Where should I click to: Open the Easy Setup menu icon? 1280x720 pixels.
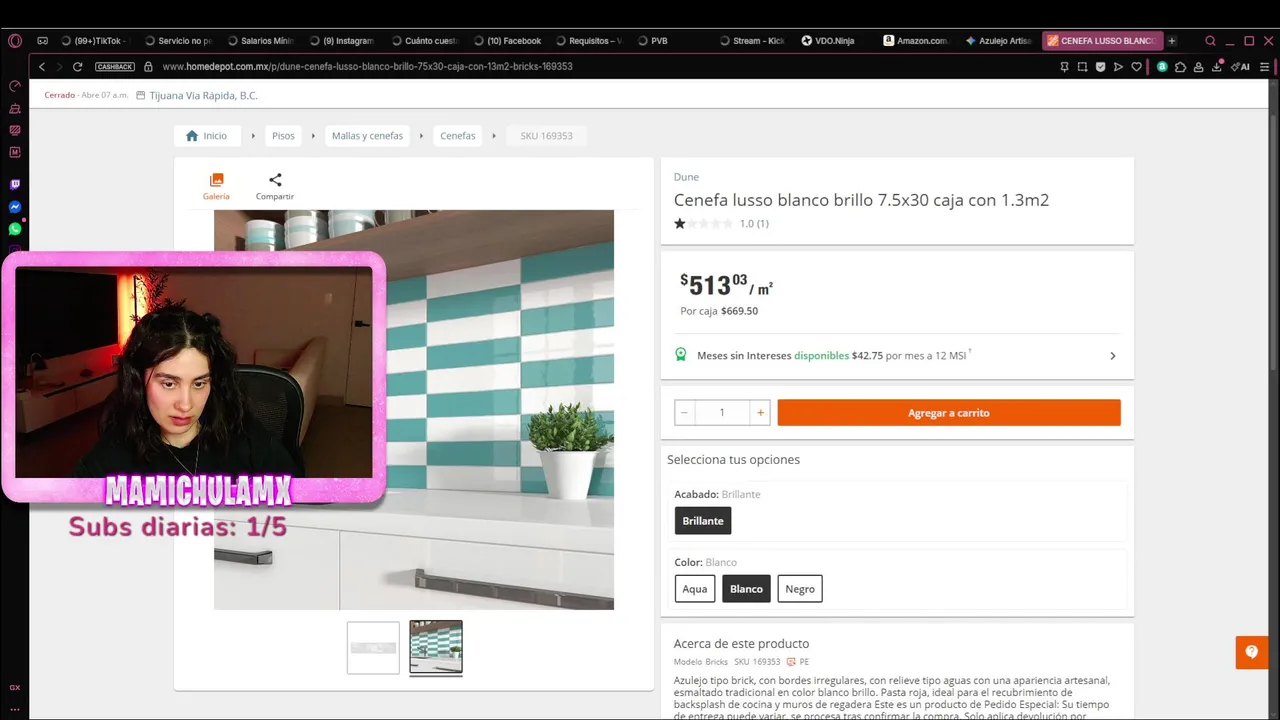coord(1265,67)
